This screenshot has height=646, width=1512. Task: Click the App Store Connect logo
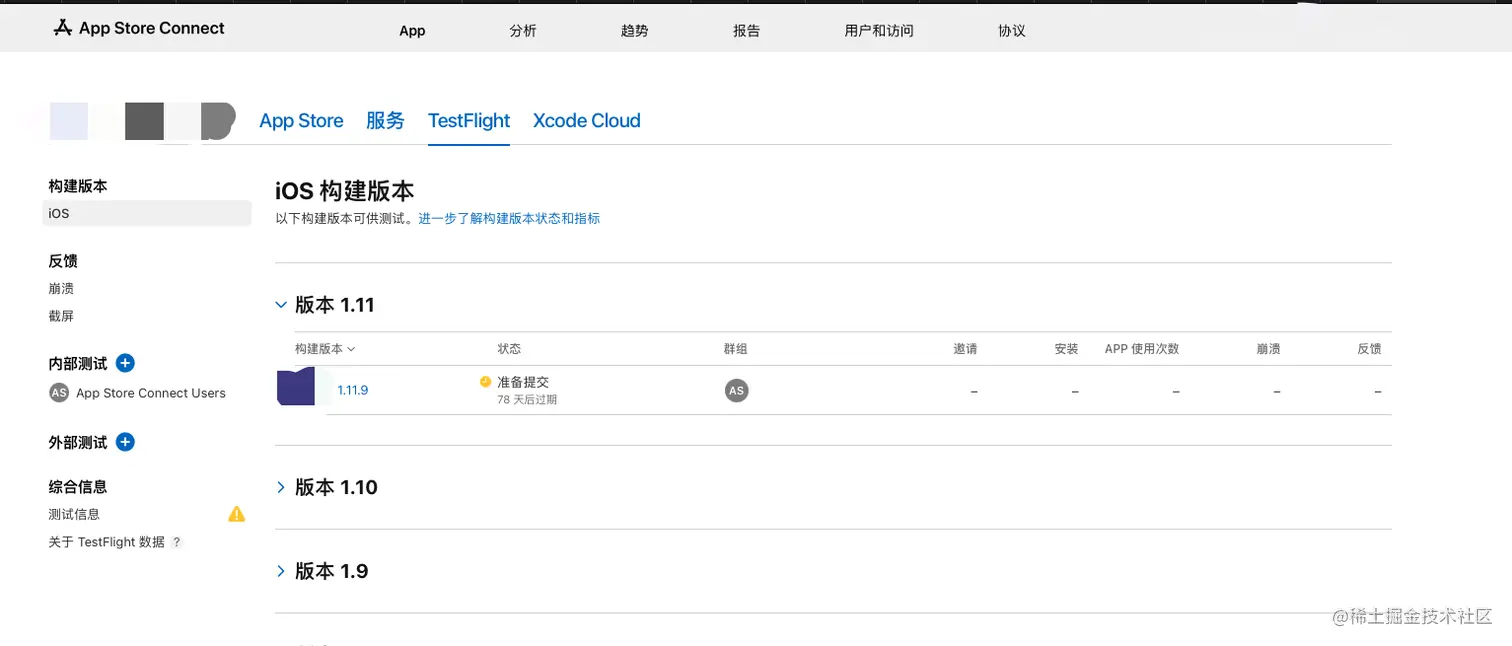[x=139, y=28]
